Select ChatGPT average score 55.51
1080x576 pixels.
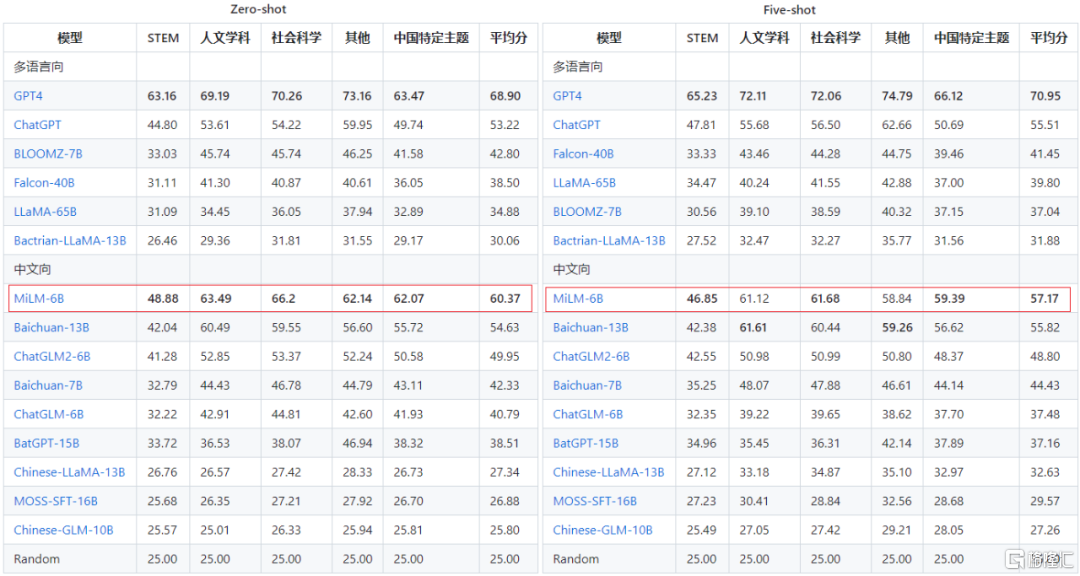tap(1045, 125)
